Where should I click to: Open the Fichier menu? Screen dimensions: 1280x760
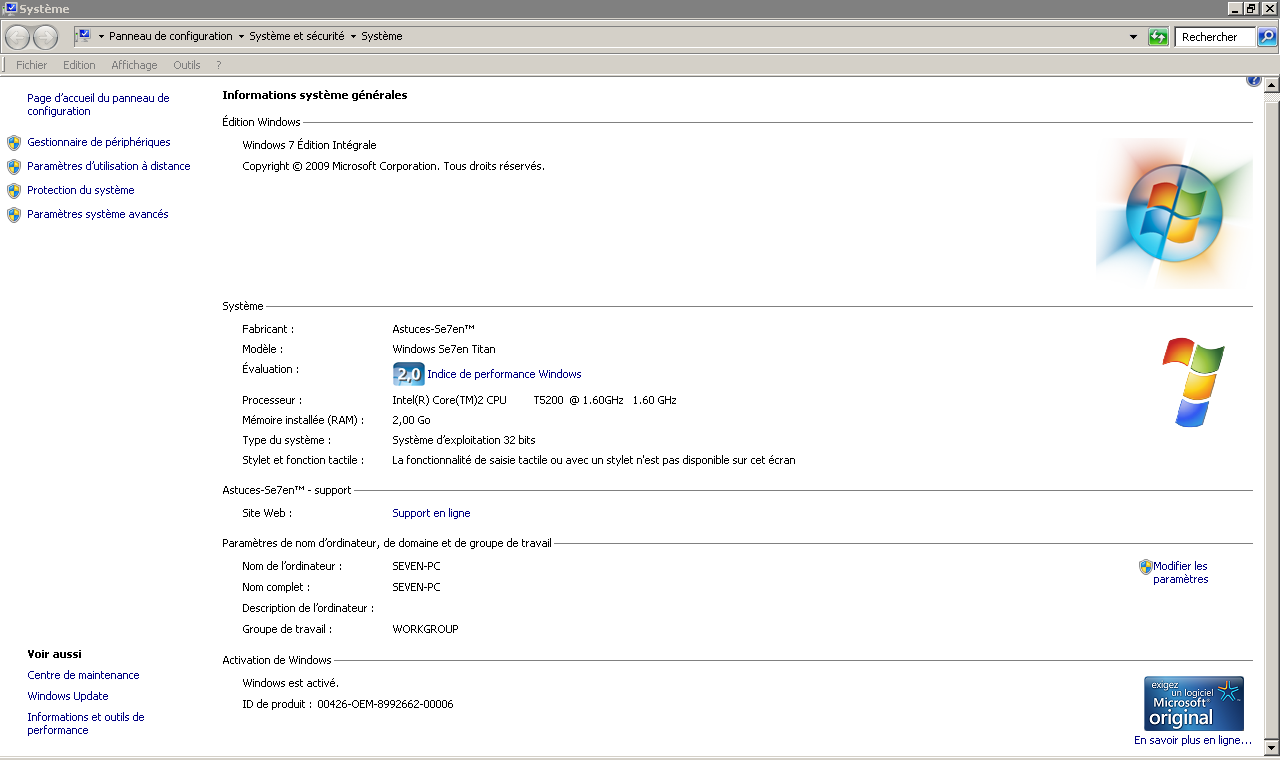tap(32, 65)
